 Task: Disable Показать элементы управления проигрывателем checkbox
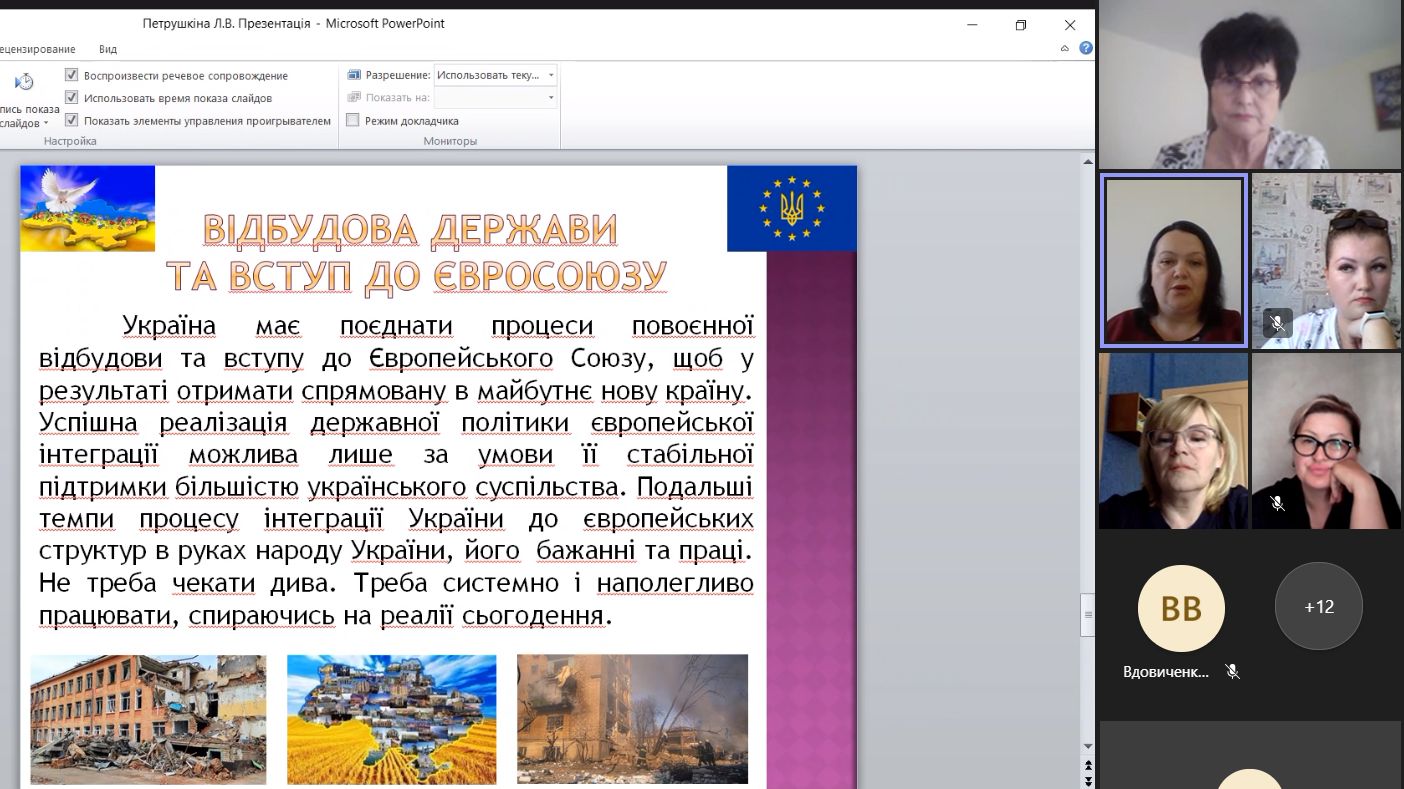[x=71, y=121]
